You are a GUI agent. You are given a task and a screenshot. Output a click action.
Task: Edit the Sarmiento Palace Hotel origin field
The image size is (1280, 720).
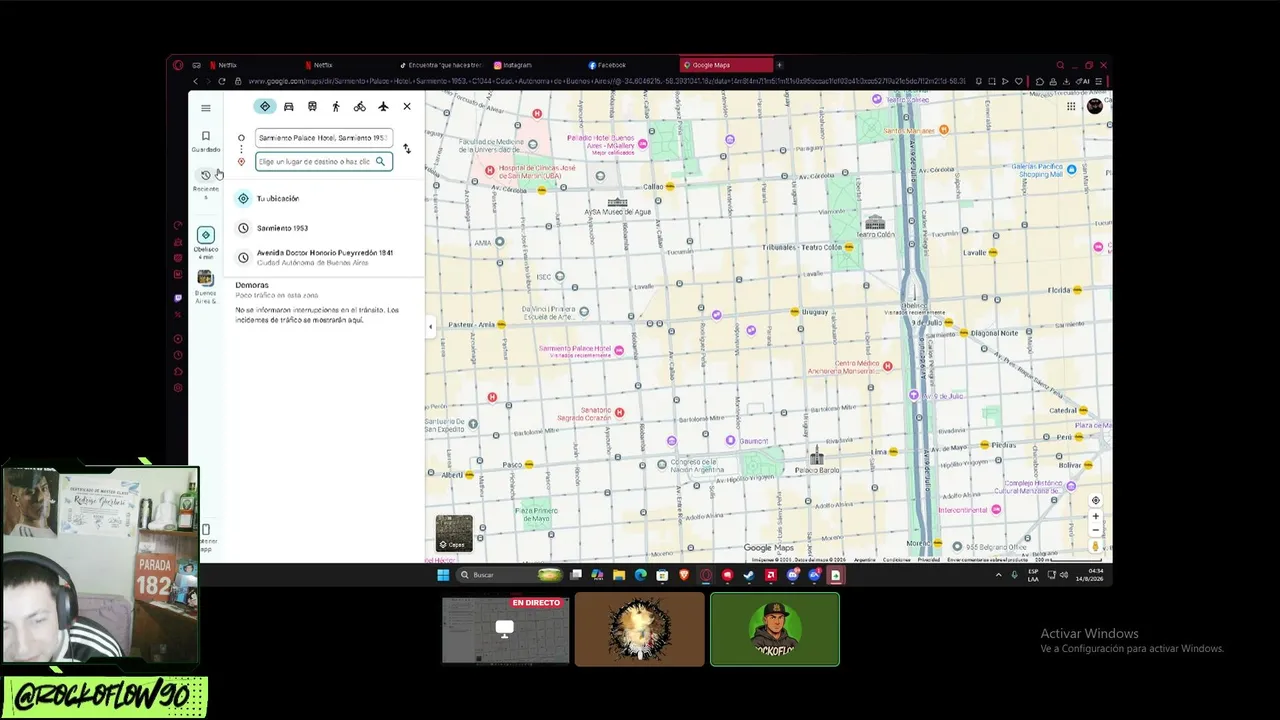click(x=323, y=138)
